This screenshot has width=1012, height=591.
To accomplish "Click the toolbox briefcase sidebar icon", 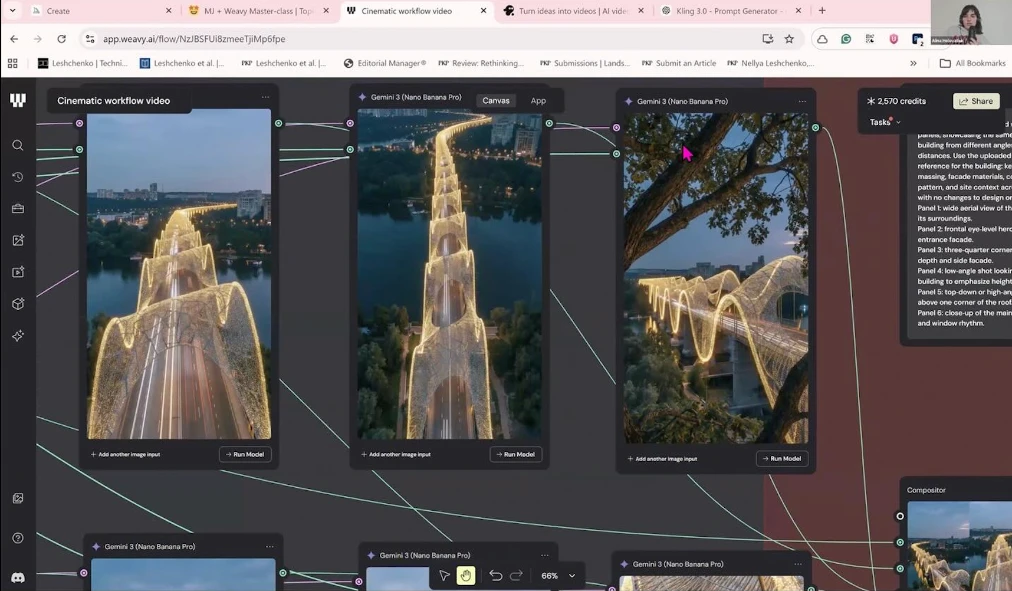I will [18, 209].
